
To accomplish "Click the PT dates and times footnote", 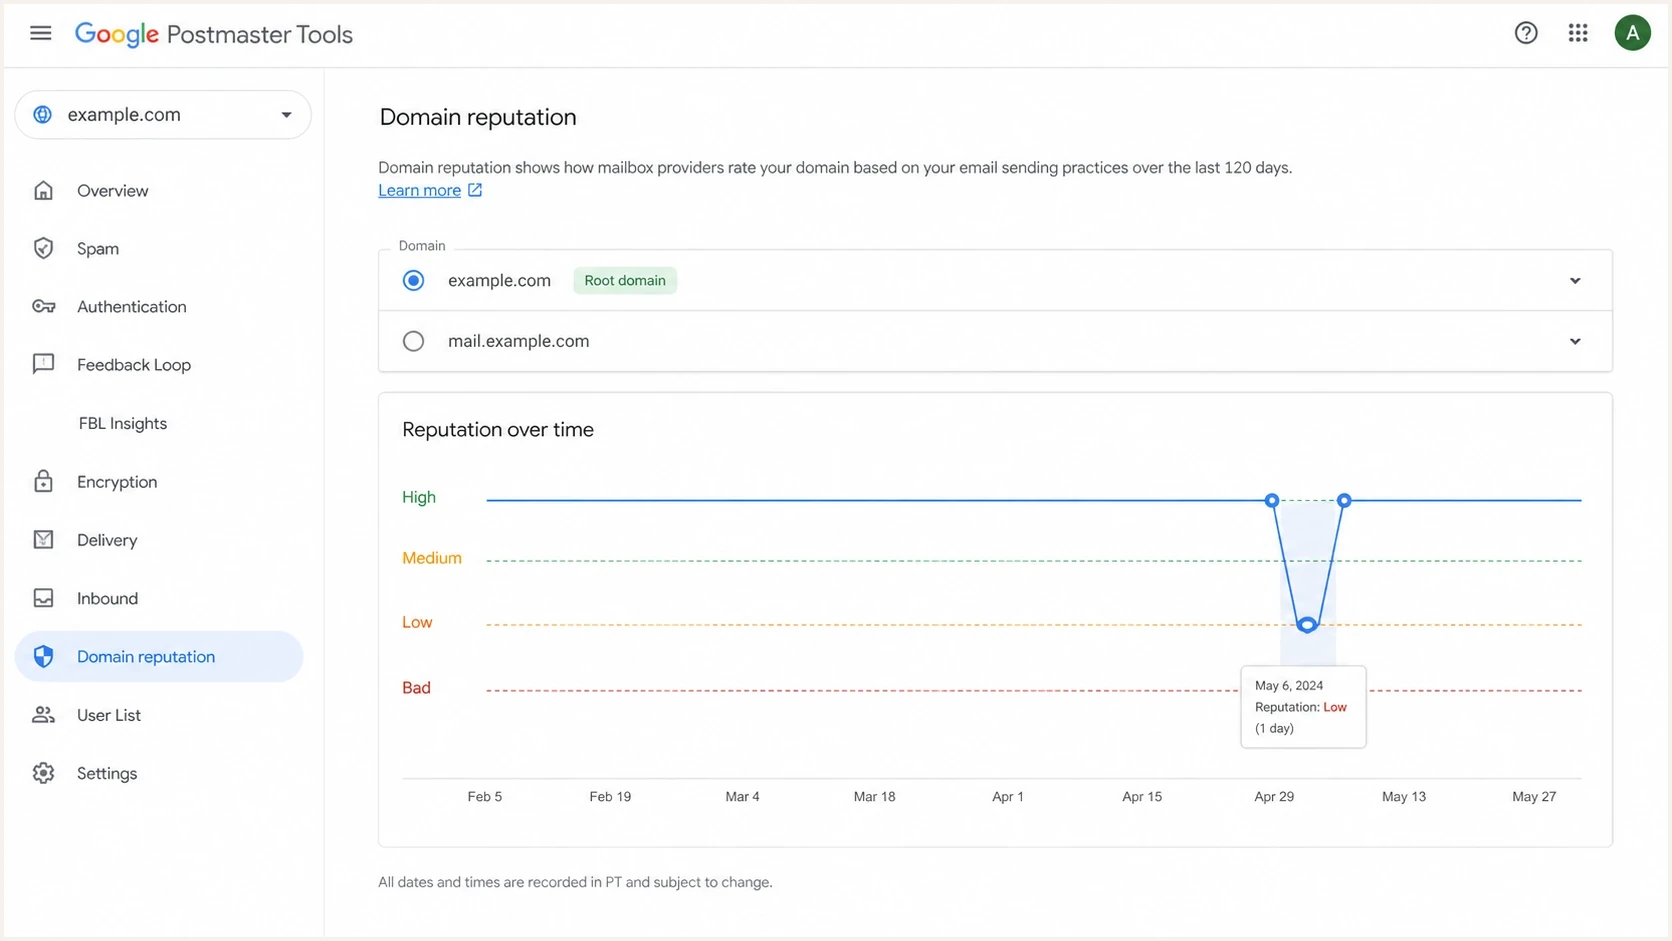I will [x=575, y=882].
